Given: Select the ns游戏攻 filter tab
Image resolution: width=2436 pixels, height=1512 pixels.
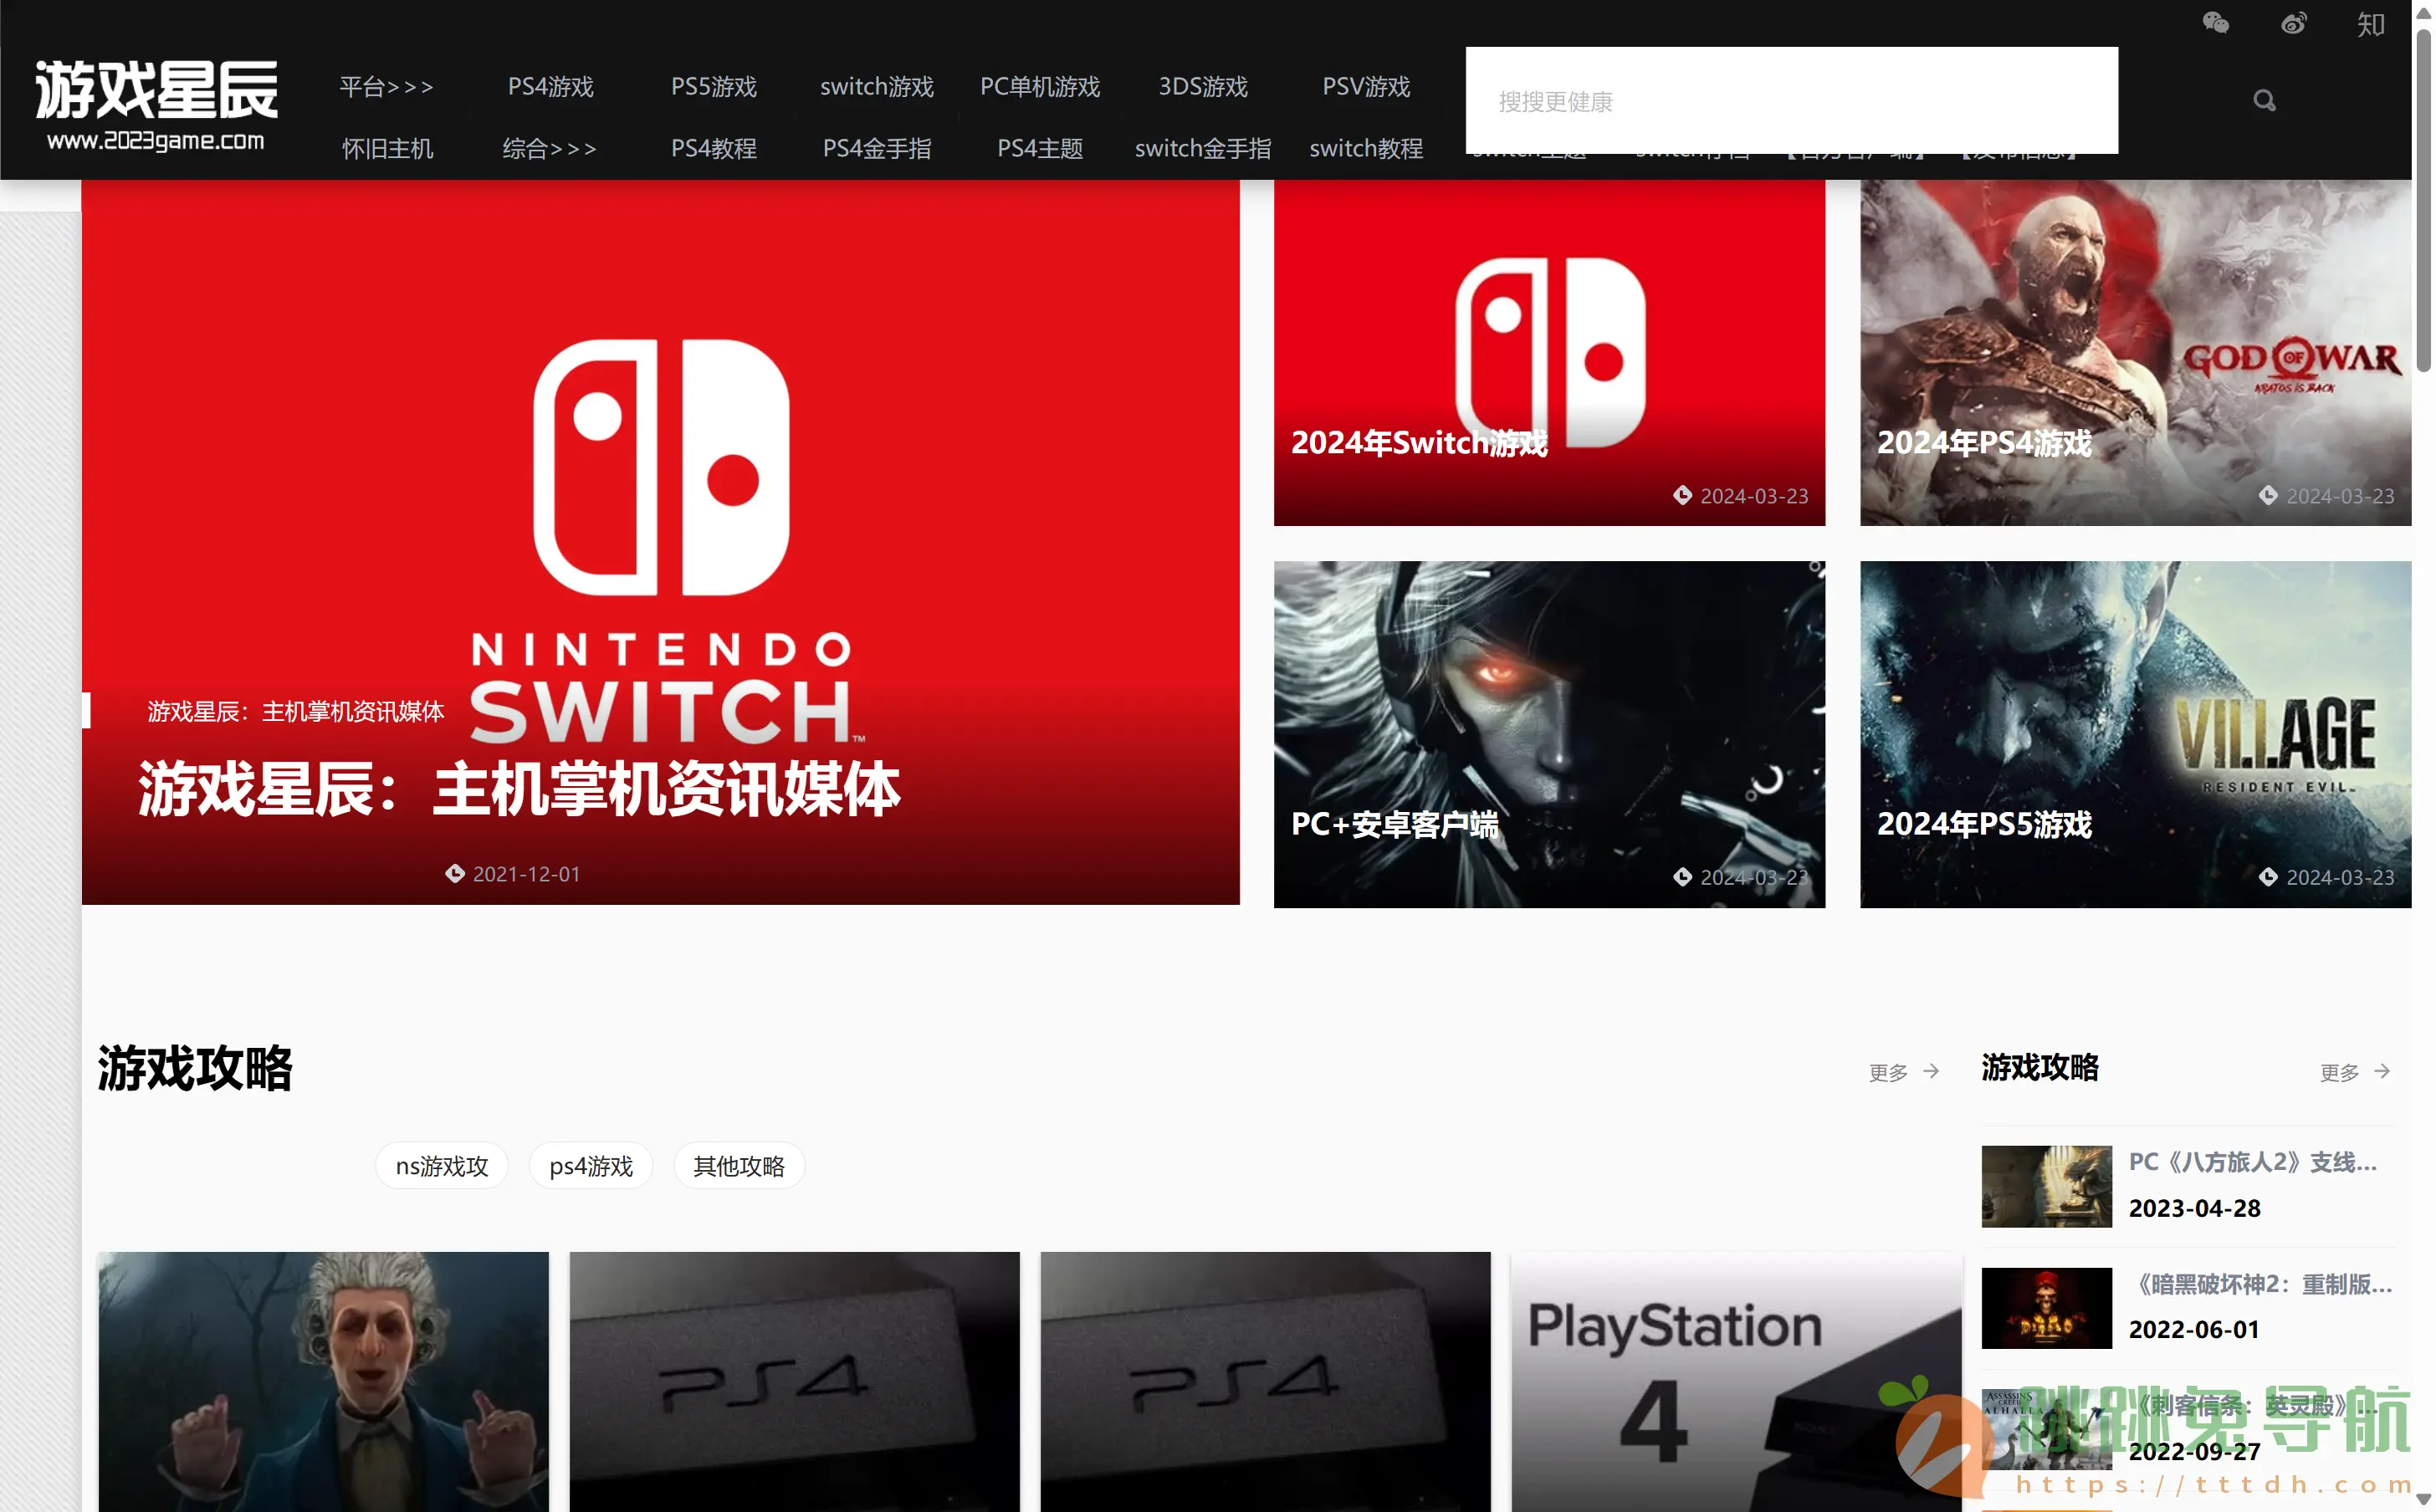Looking at the screenshot, I should (441, 1166).
